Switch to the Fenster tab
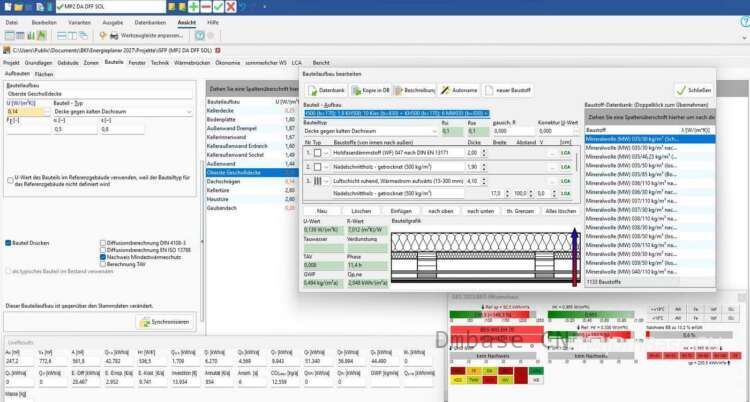Viewport: 750px width, 402px height. [x=137, y=63]
